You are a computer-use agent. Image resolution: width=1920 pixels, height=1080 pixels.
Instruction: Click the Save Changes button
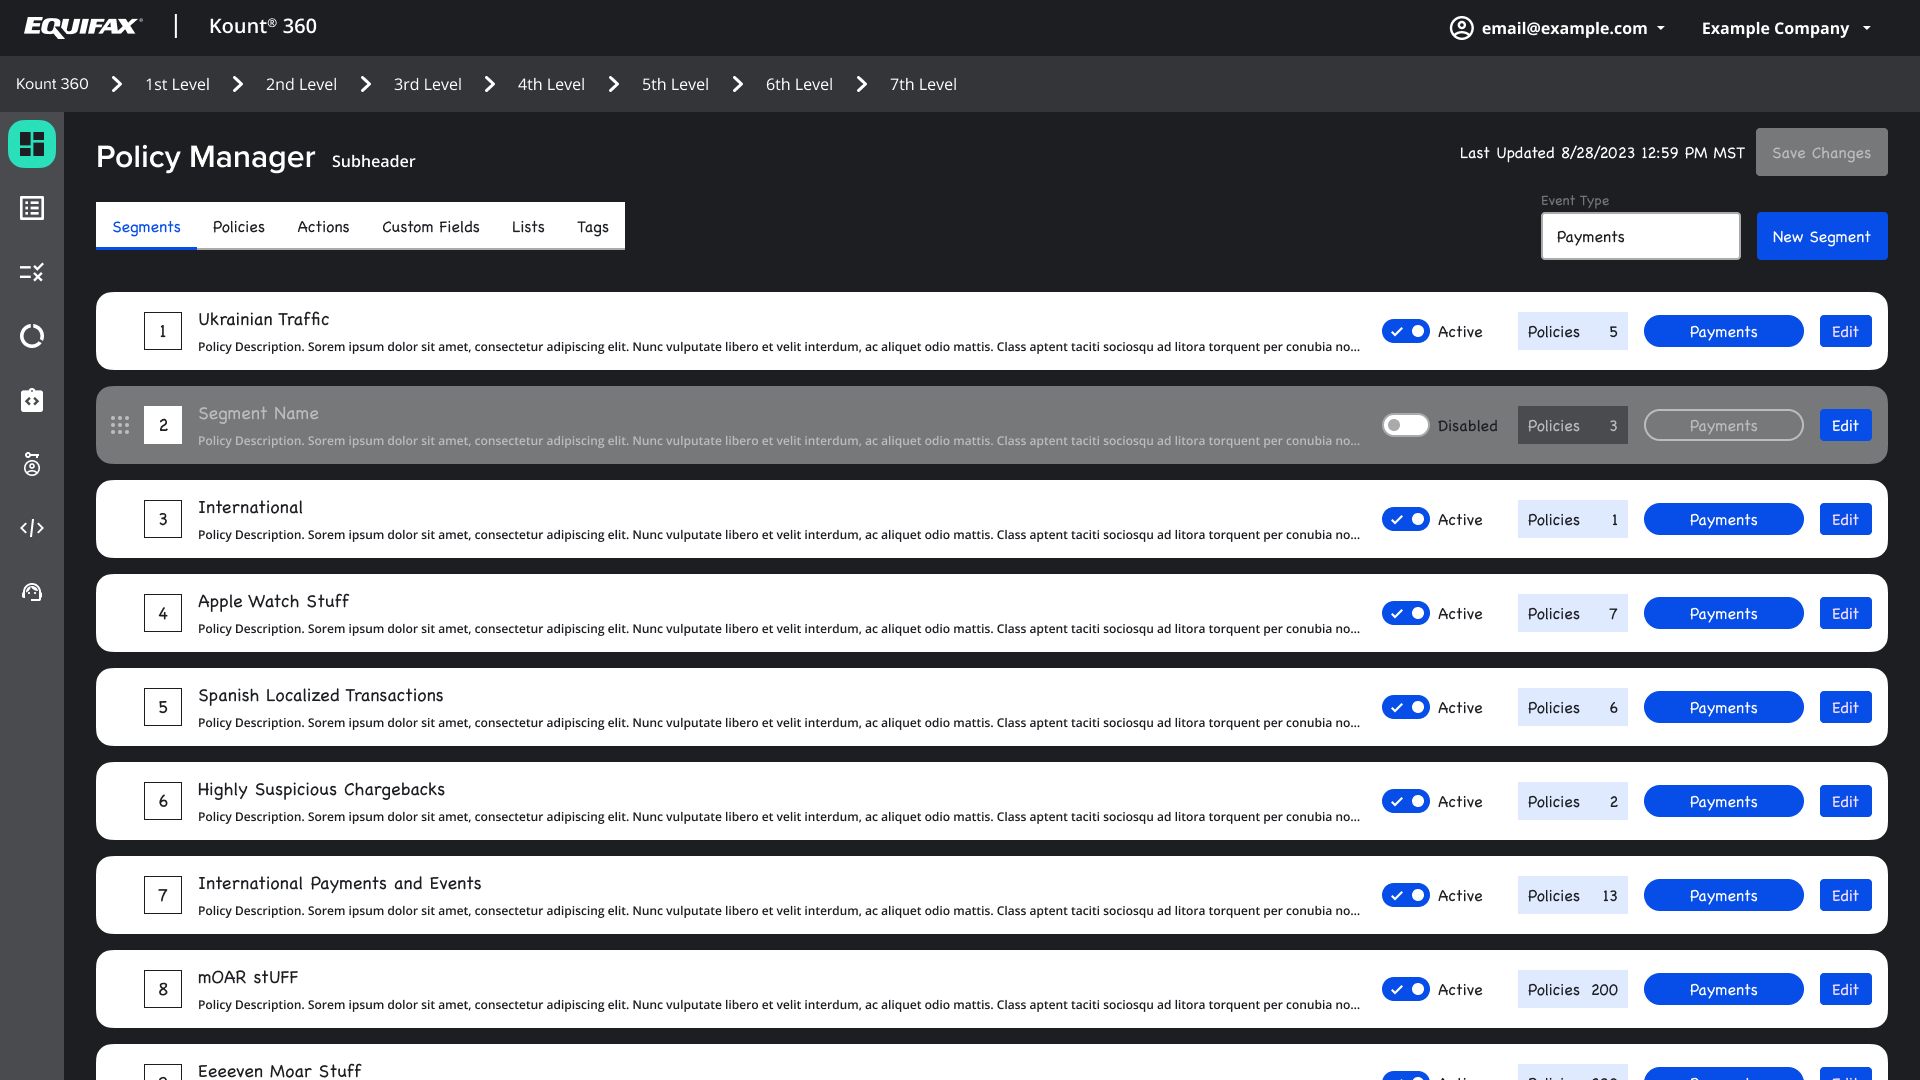1821,152
